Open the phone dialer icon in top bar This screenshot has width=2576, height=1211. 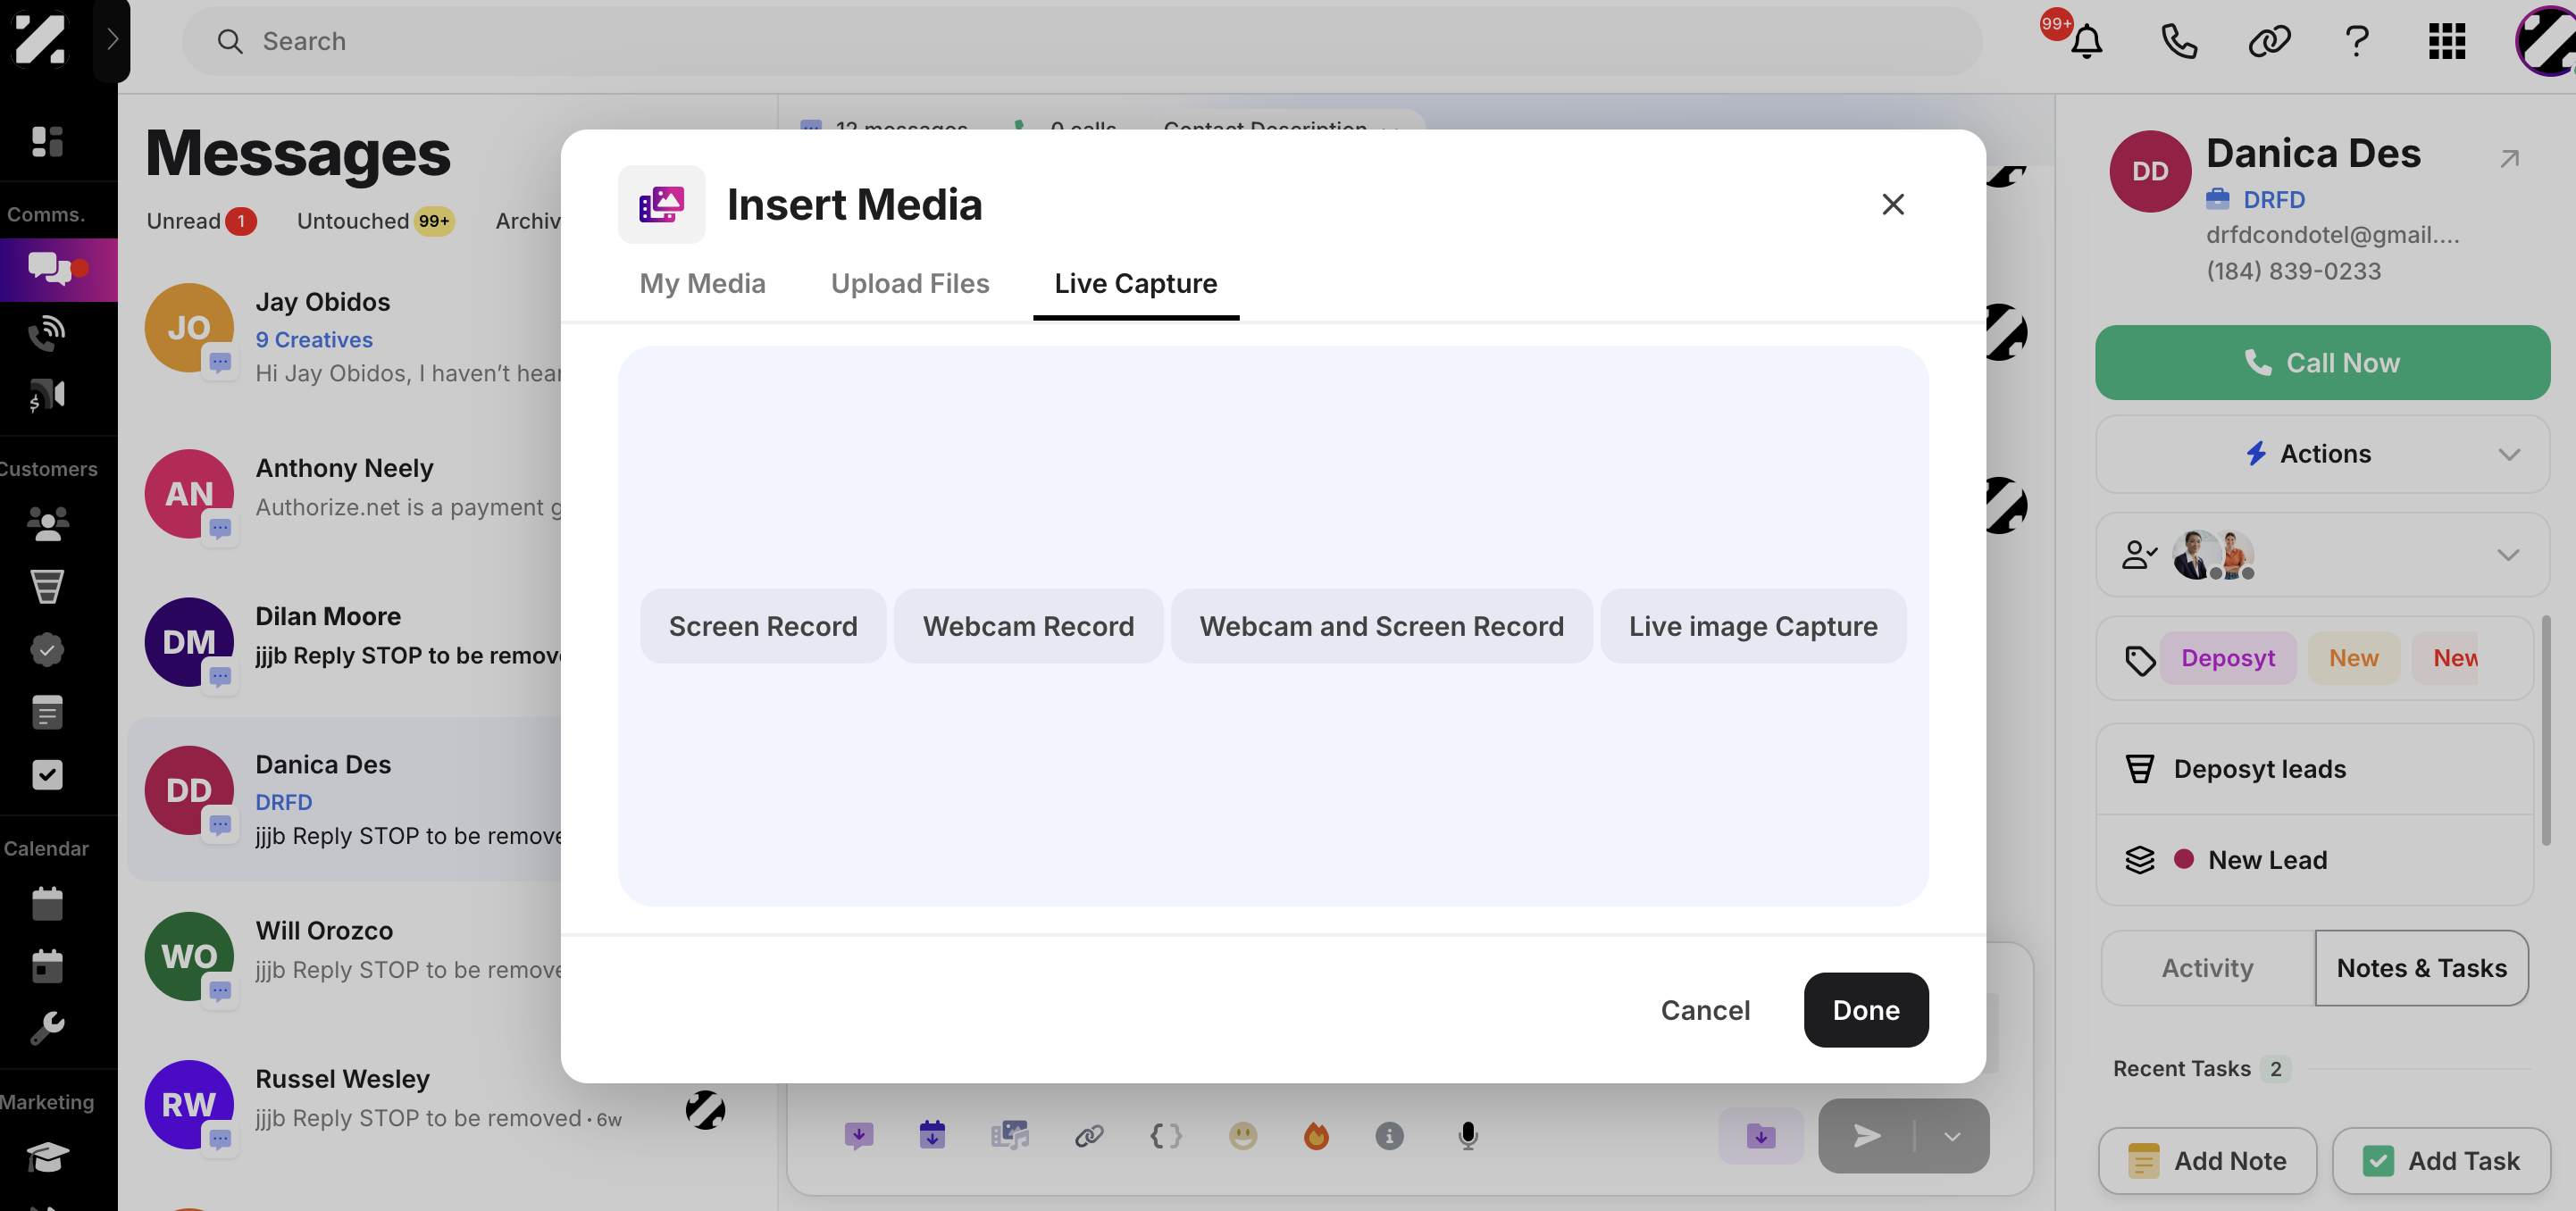pos(2179,41)
